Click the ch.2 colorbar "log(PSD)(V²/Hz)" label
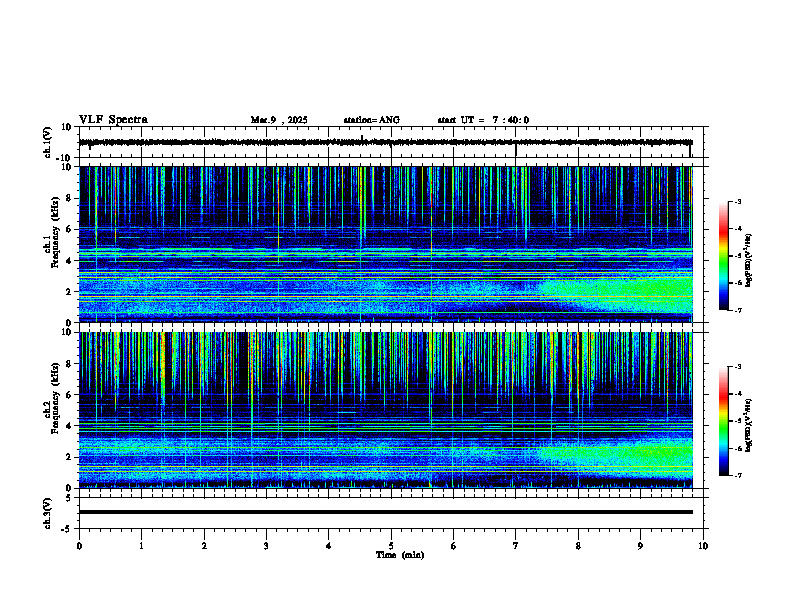The image size is (792, 612). pyautogui.click(x=748, y=425)
